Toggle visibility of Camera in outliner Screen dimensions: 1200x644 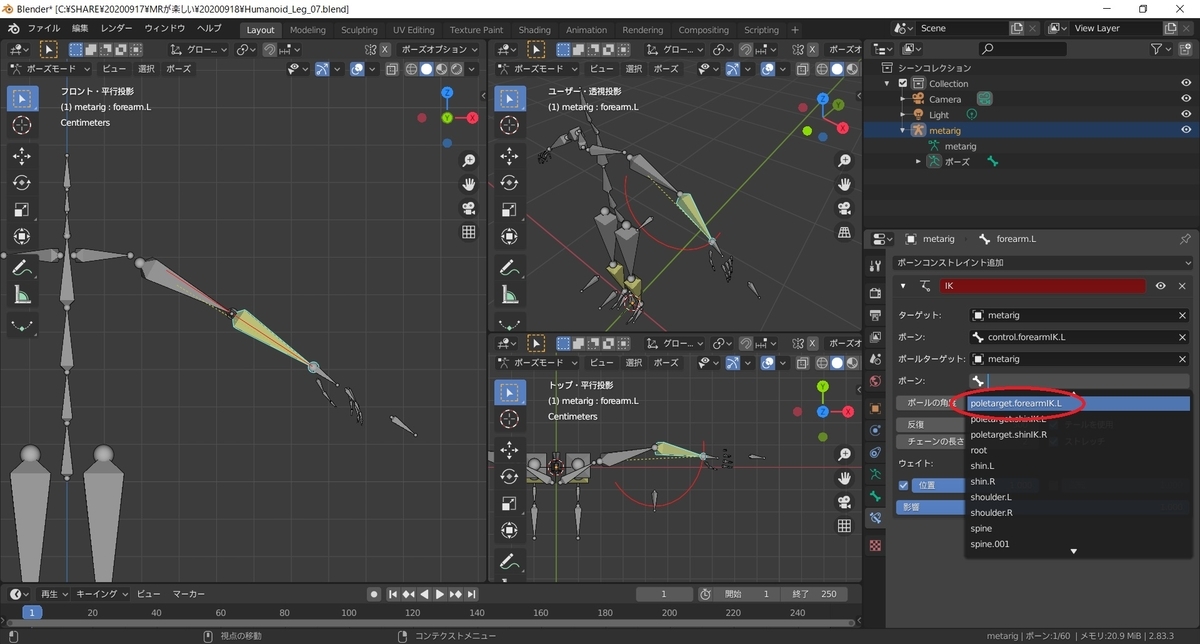coord(1186,99)
